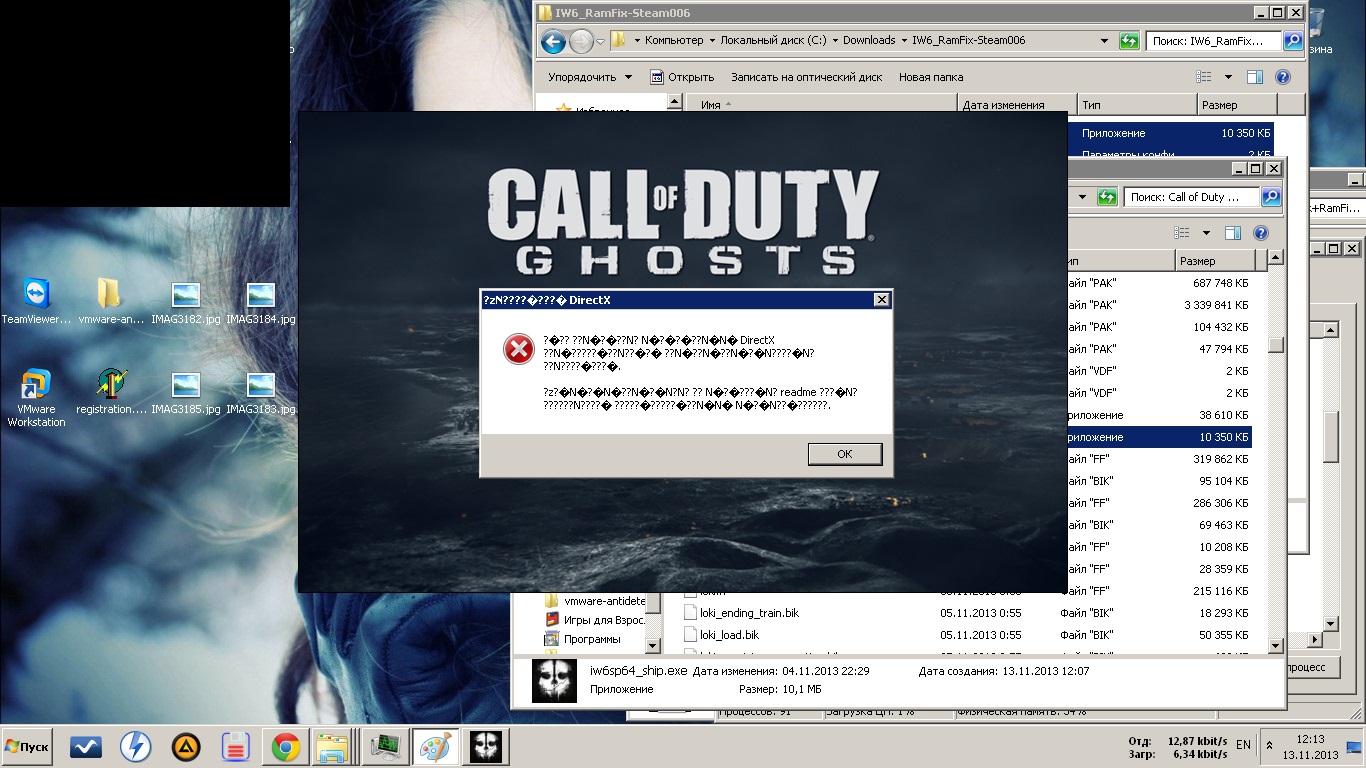Refresh the Call of Duty Explorer window

pos(1107,197)
